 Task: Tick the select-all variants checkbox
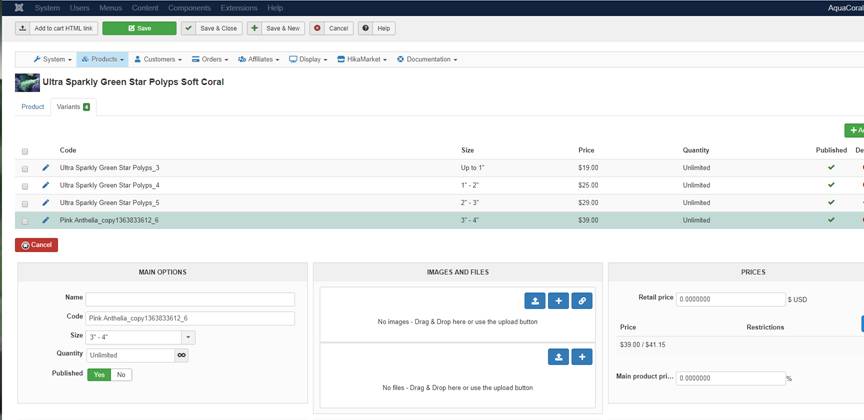coord(25,151)
